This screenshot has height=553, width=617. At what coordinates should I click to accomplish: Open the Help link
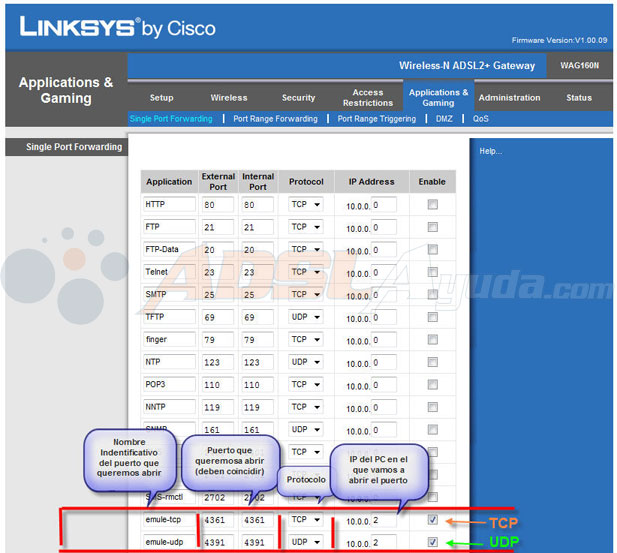pyautogui.click(x=490, y=151)
